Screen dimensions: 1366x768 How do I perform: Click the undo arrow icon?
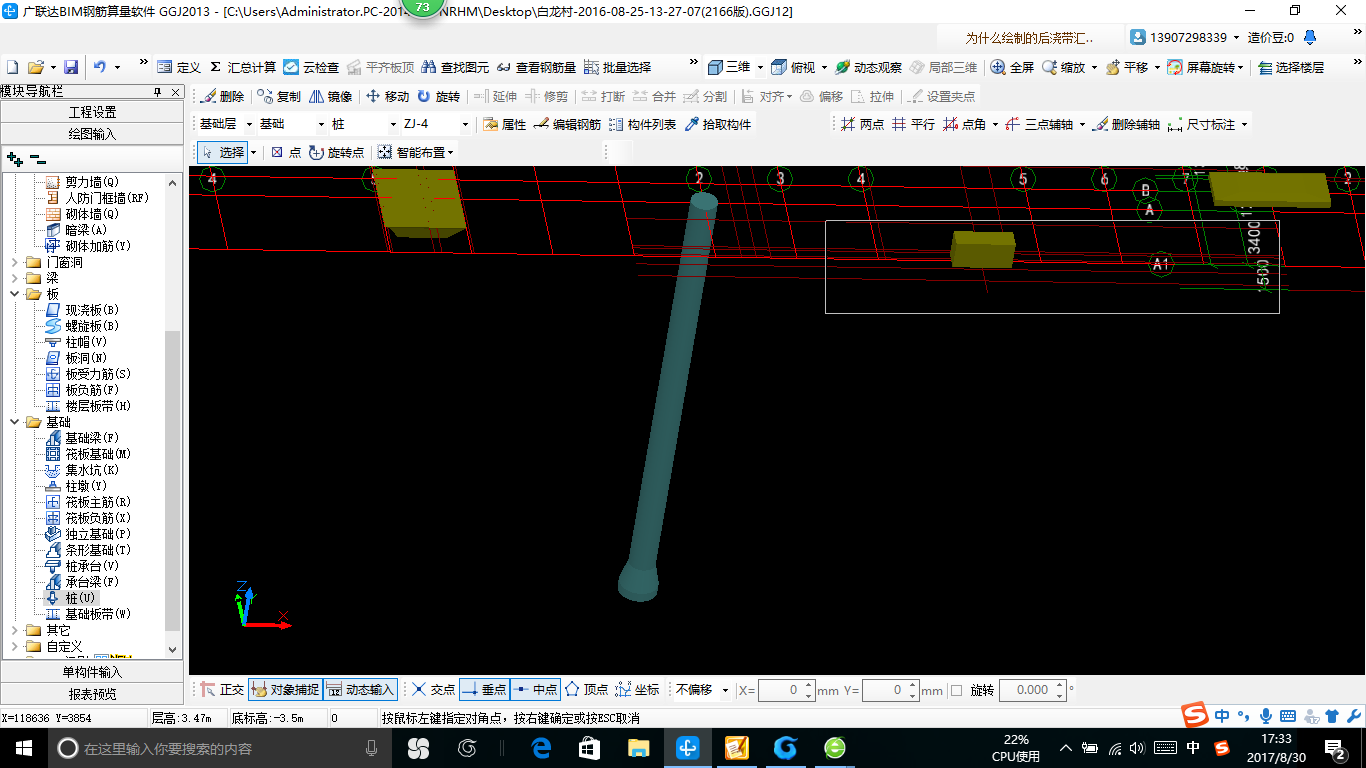pos(99,67)
